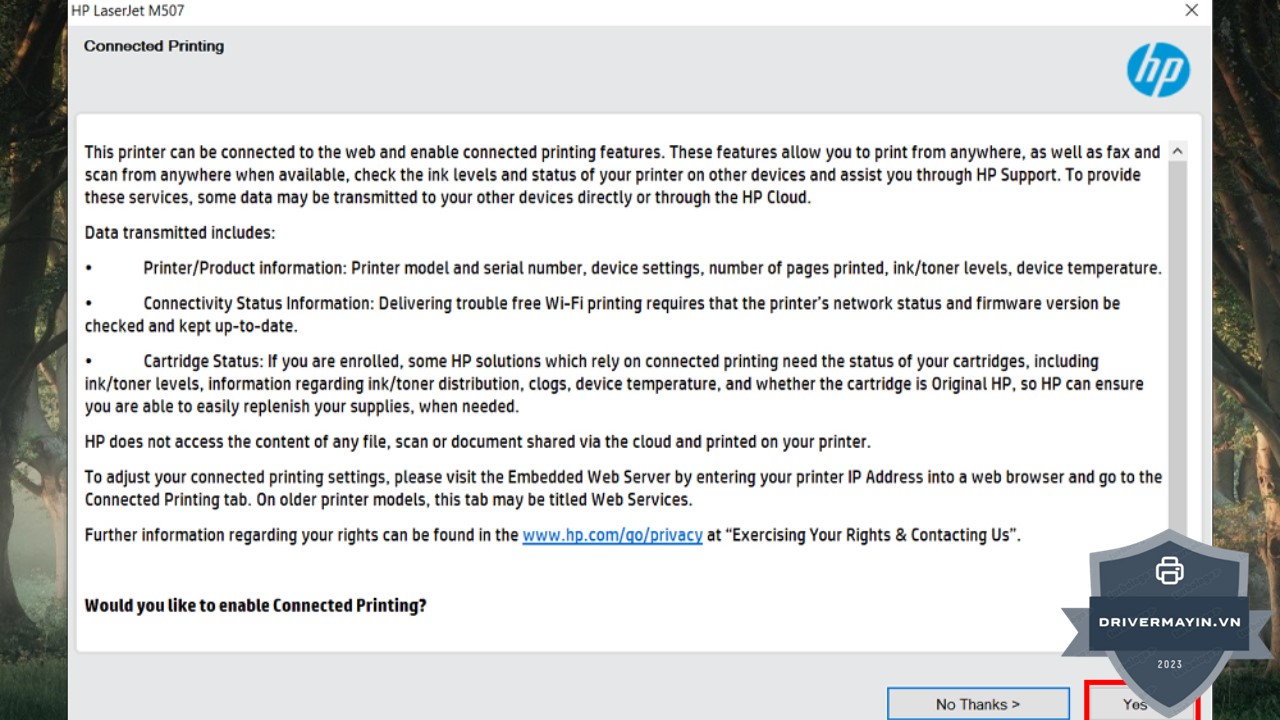Click the 'HP does not access' sentence
Screen dimensions: 1280x720
tap(477, 442)
